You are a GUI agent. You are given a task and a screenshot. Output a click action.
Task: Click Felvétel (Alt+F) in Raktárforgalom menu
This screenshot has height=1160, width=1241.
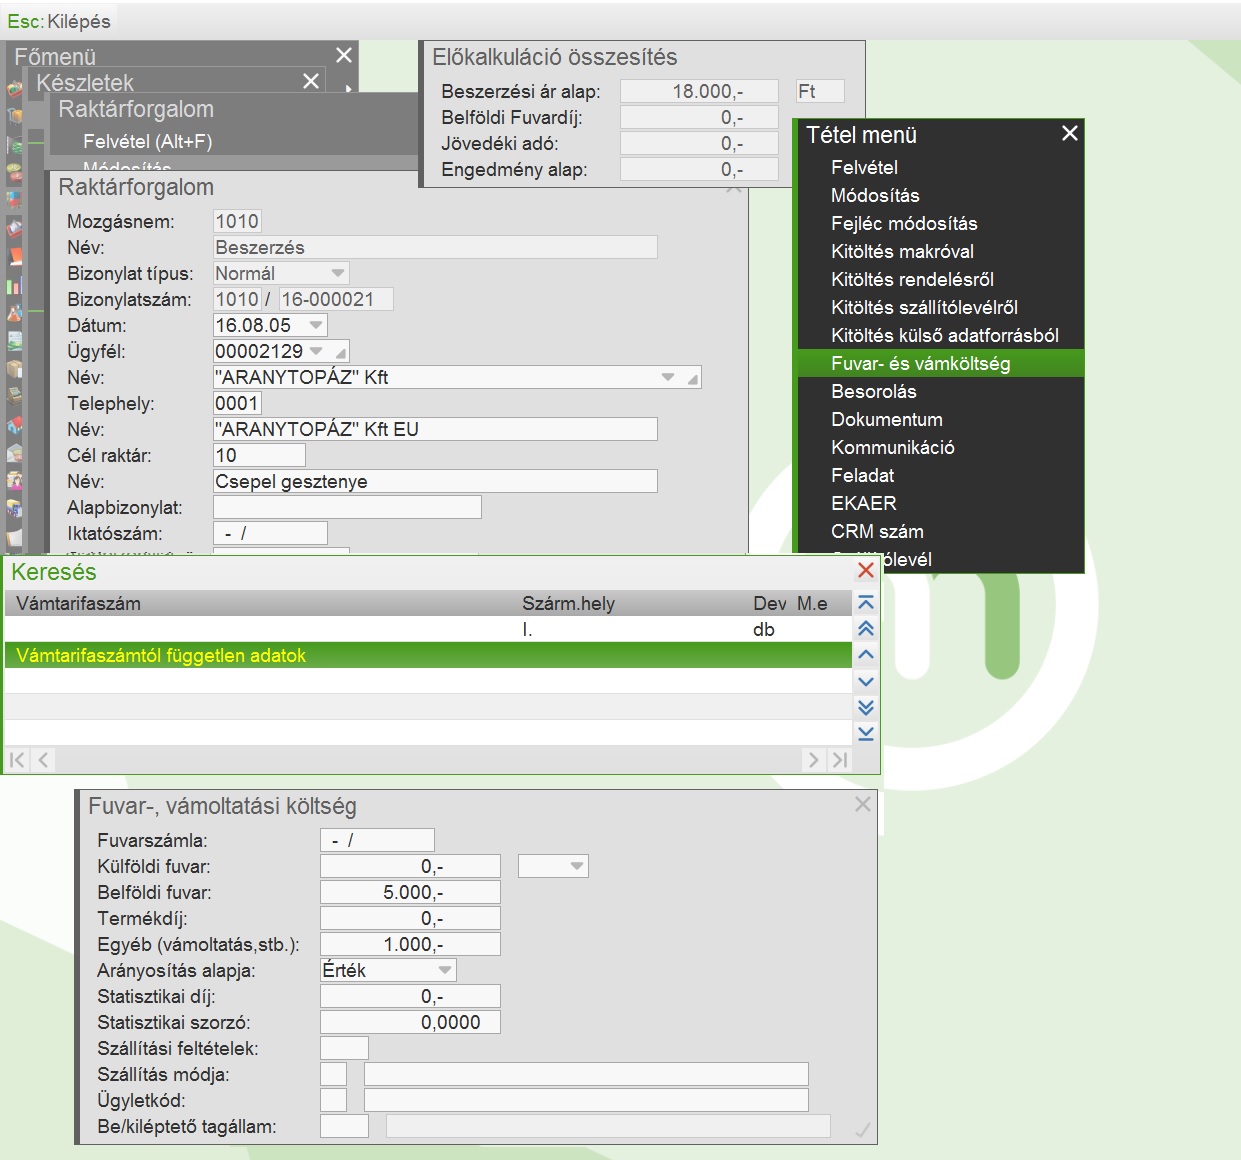[x=148, y=142]
